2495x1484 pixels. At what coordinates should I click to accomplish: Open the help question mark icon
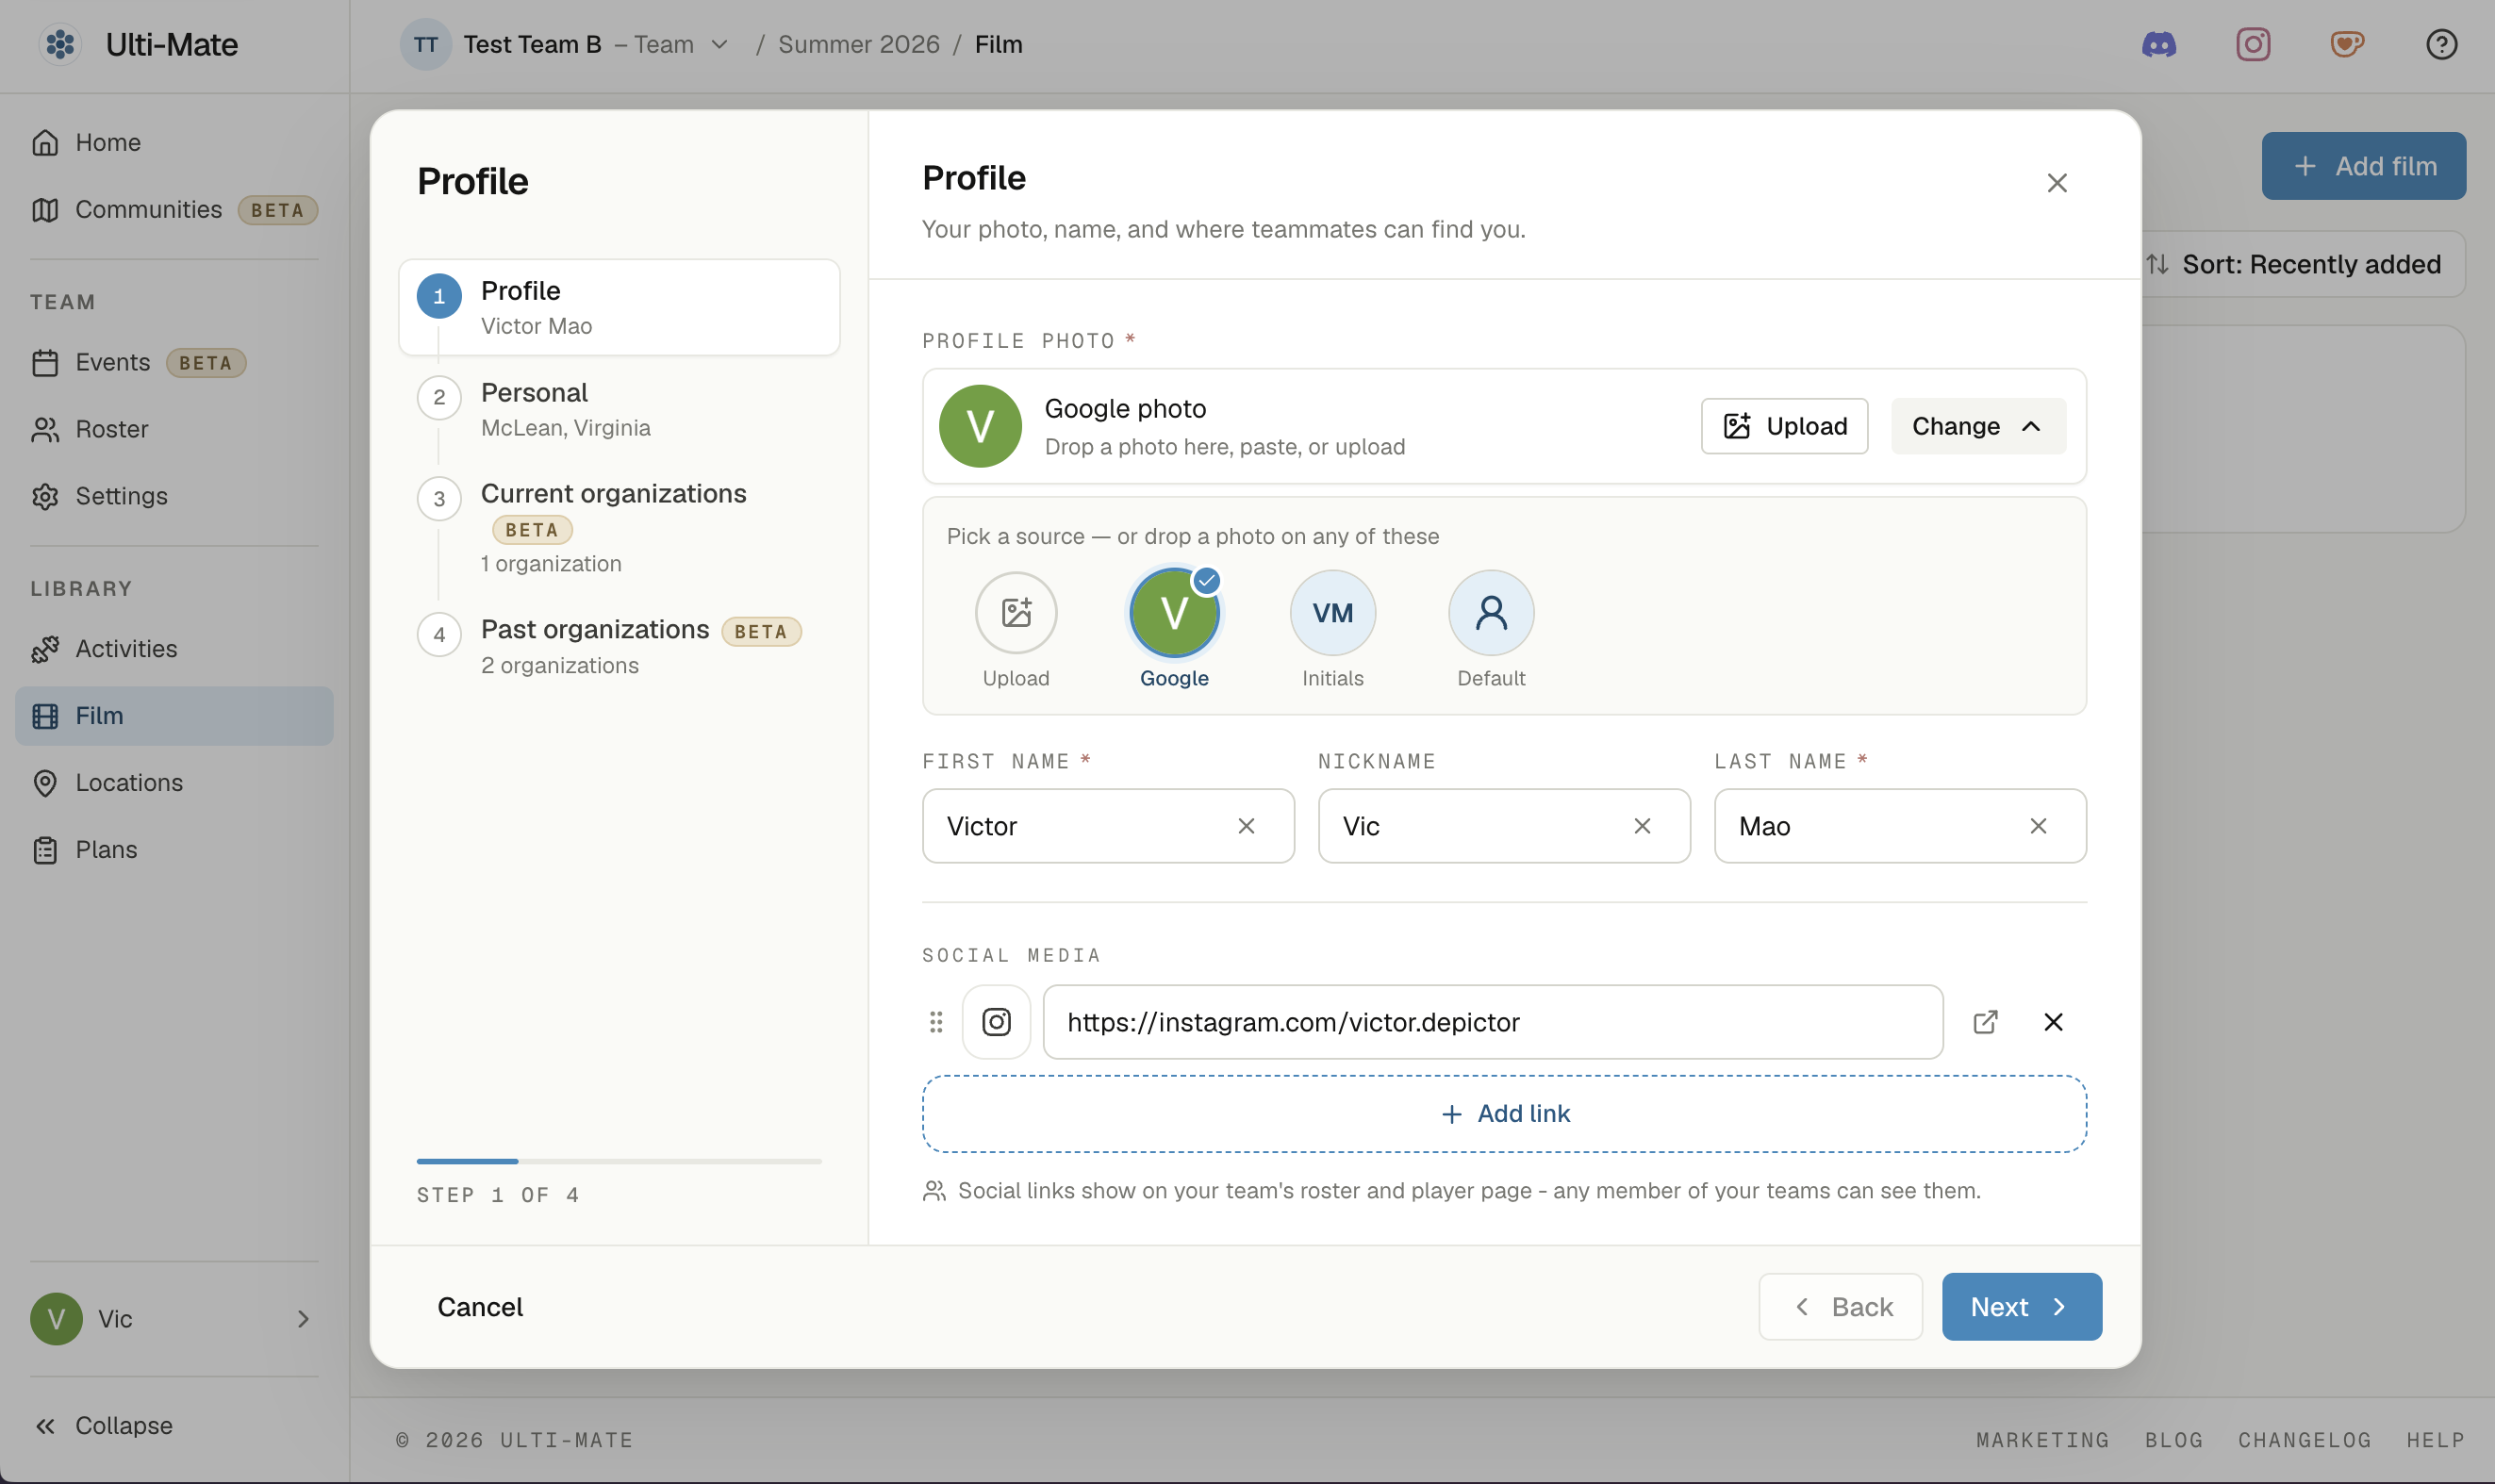point(2441,44)
